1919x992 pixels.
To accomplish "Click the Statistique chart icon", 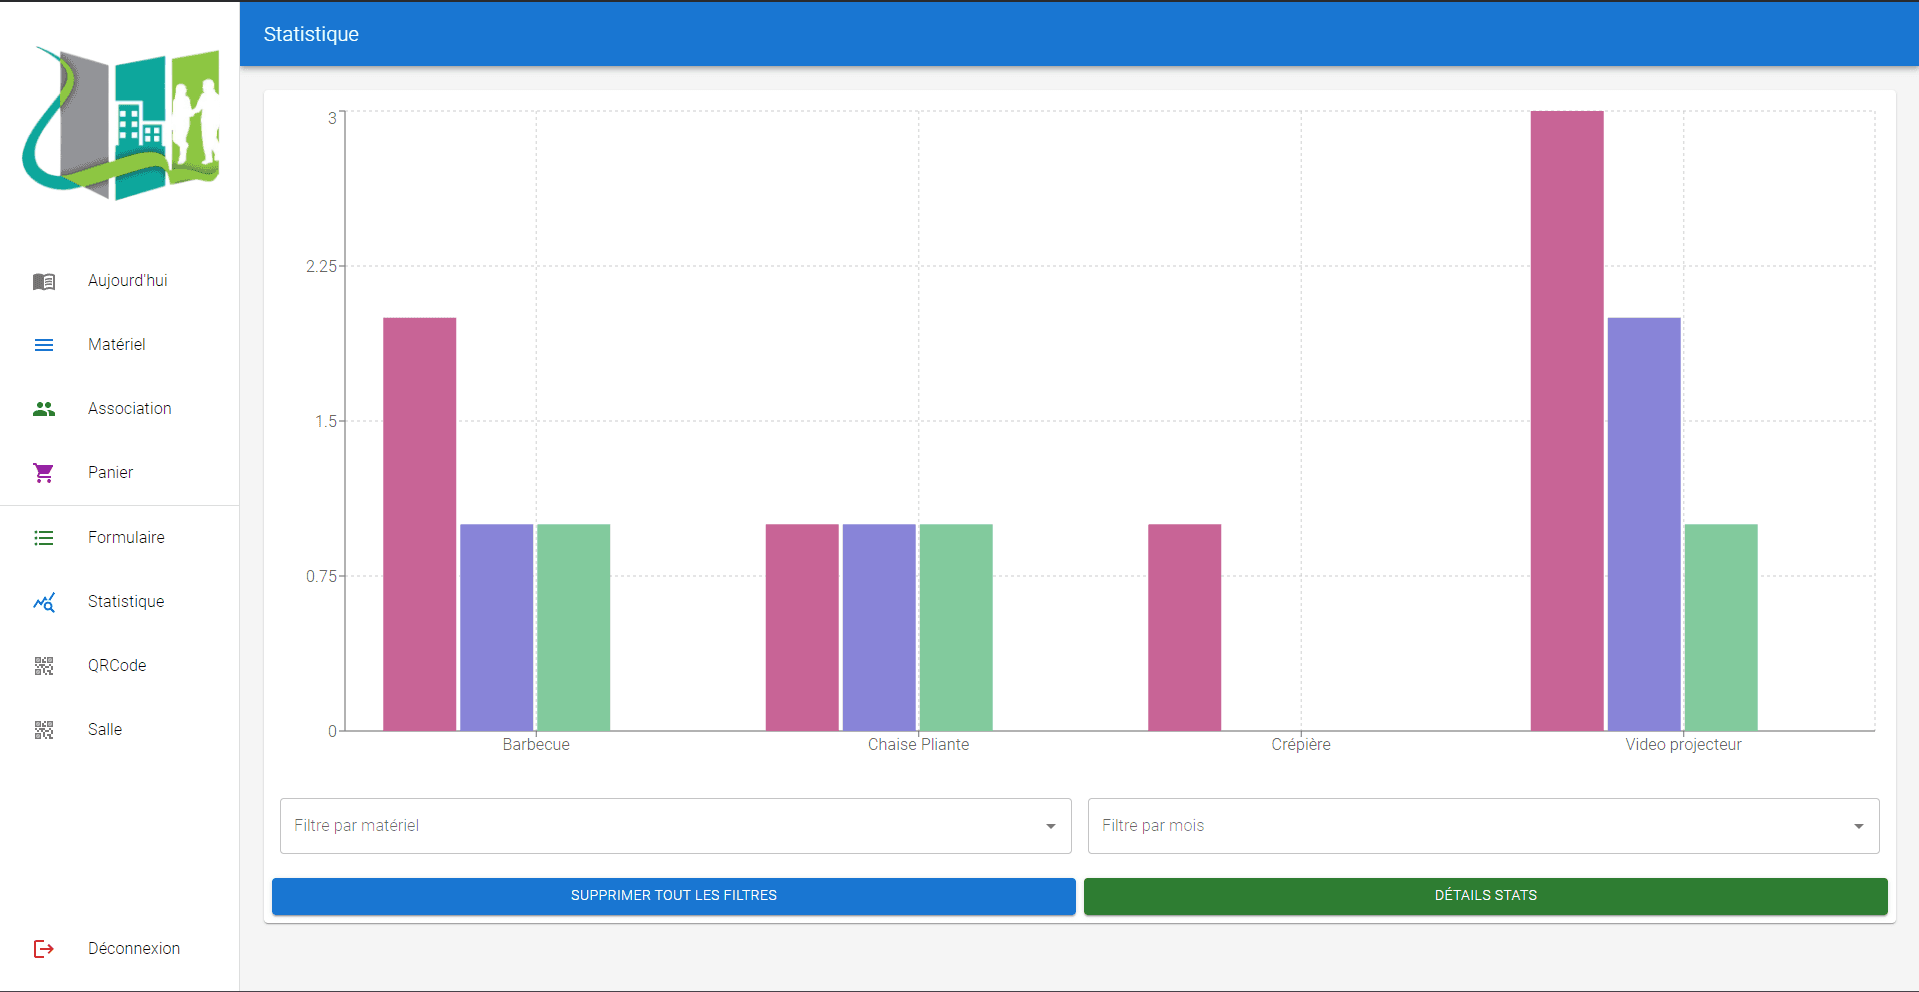I will pos(44,602).
